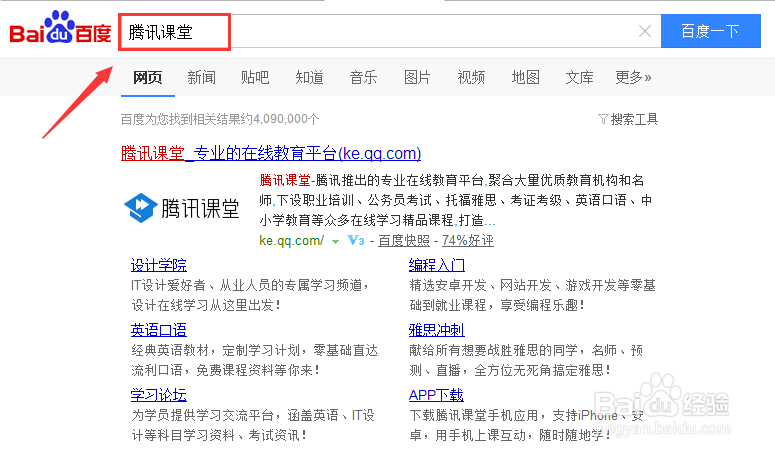Expand the 更多» menu
Screen dimensions: 775x456
coord(634,78)
